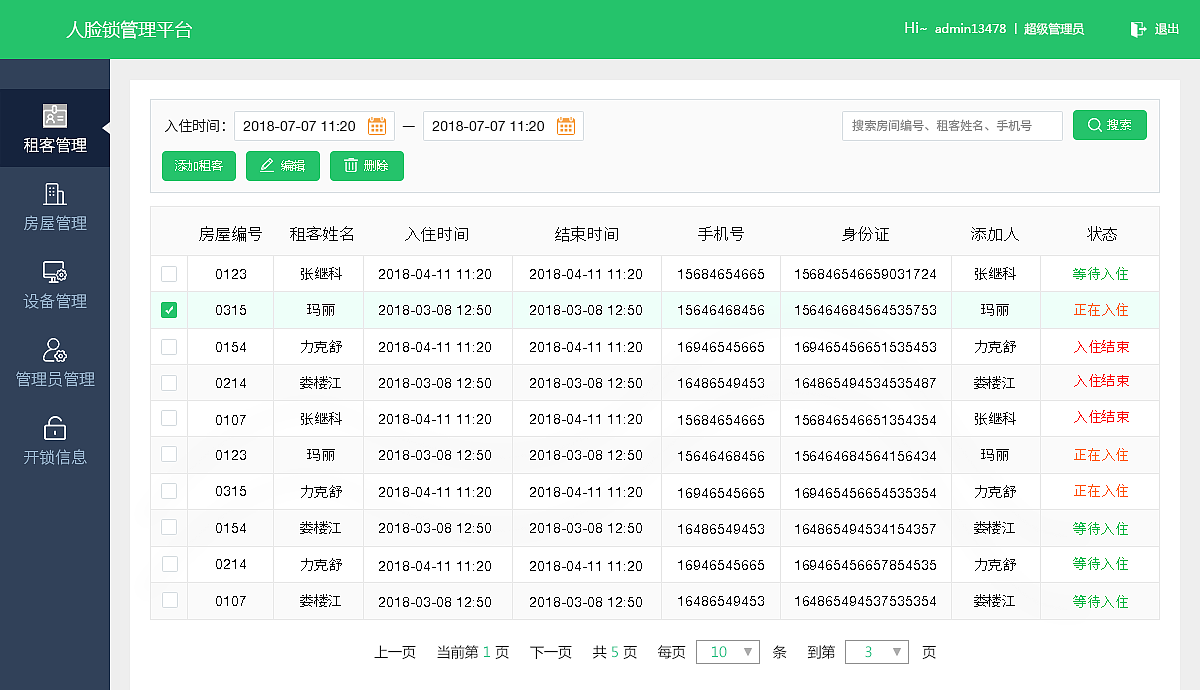Uncheck the selected row for tenant 玛丽 0315

click(168, 310)
